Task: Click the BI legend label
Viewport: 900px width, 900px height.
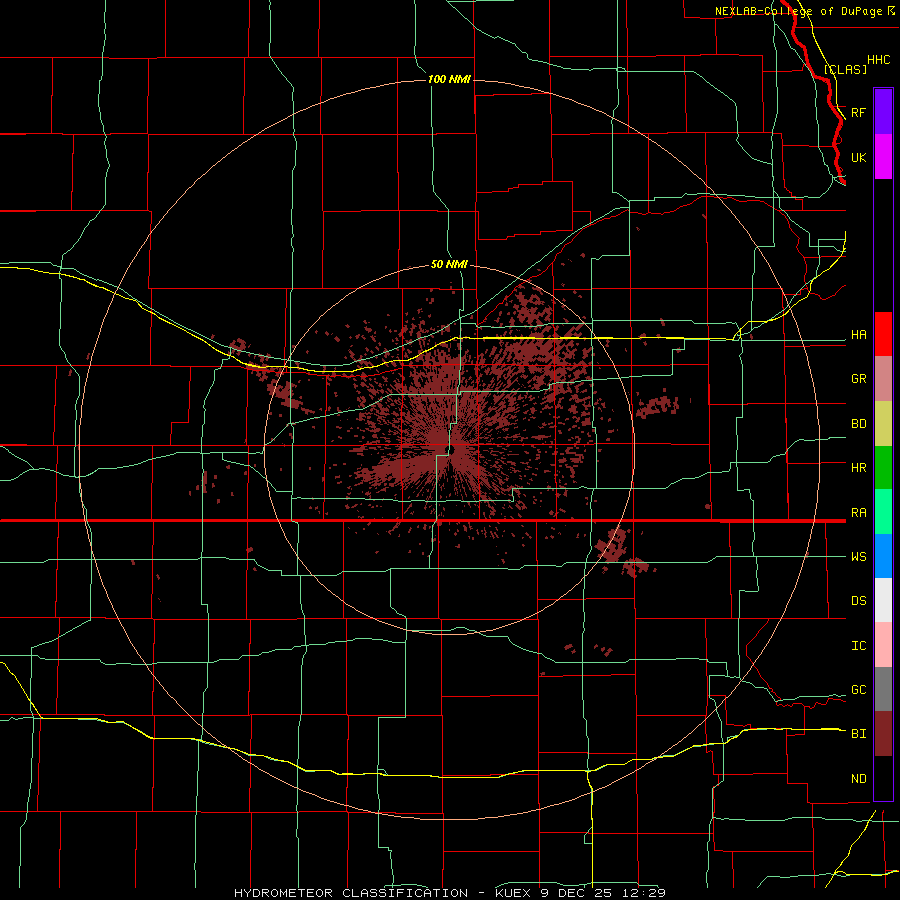Action: 858,734
